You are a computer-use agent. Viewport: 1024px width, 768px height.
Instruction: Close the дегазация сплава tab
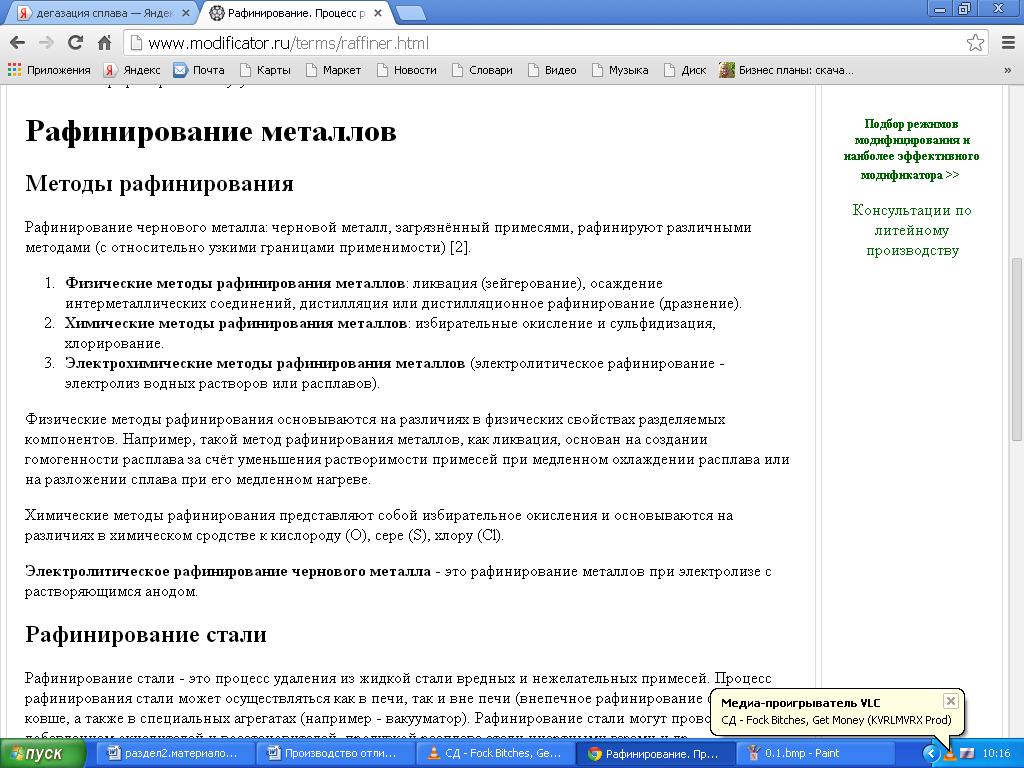click(x=186, y=13)
